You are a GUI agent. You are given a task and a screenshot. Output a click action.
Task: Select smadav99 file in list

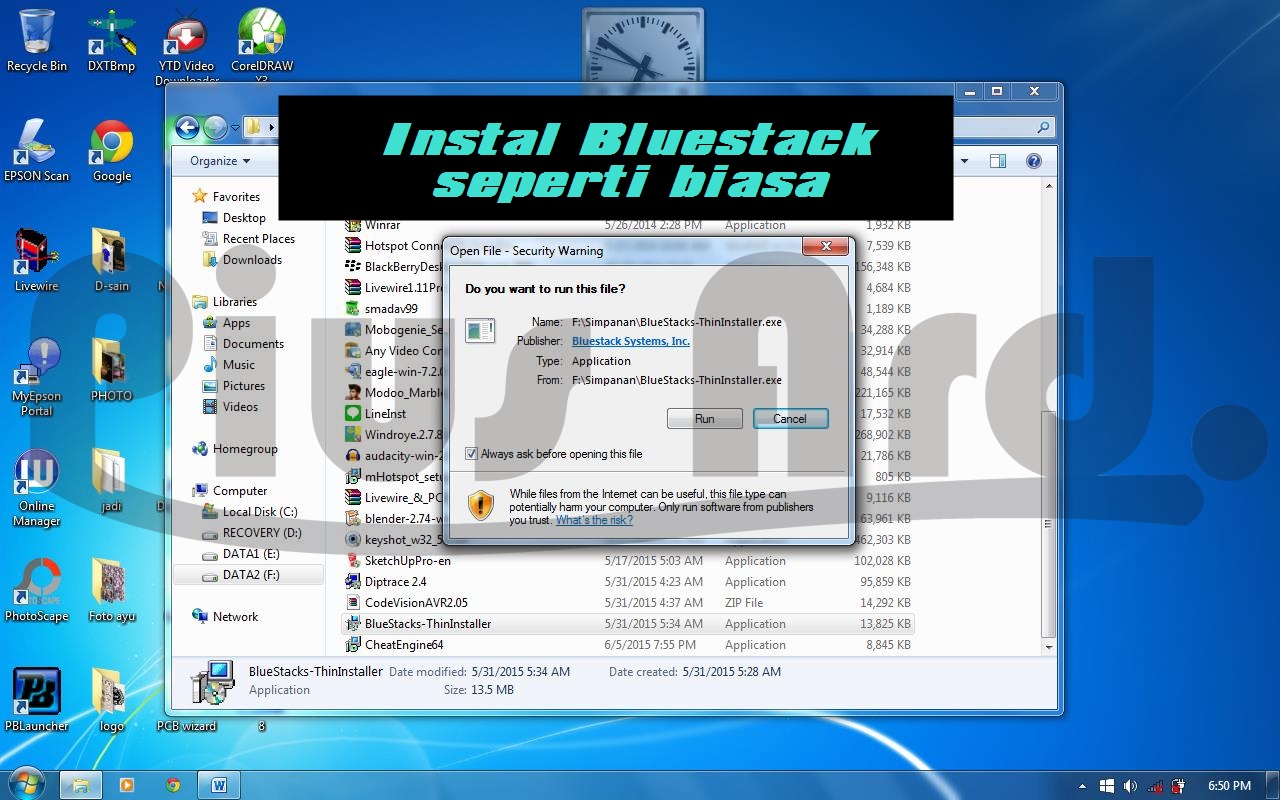[391, 309]
